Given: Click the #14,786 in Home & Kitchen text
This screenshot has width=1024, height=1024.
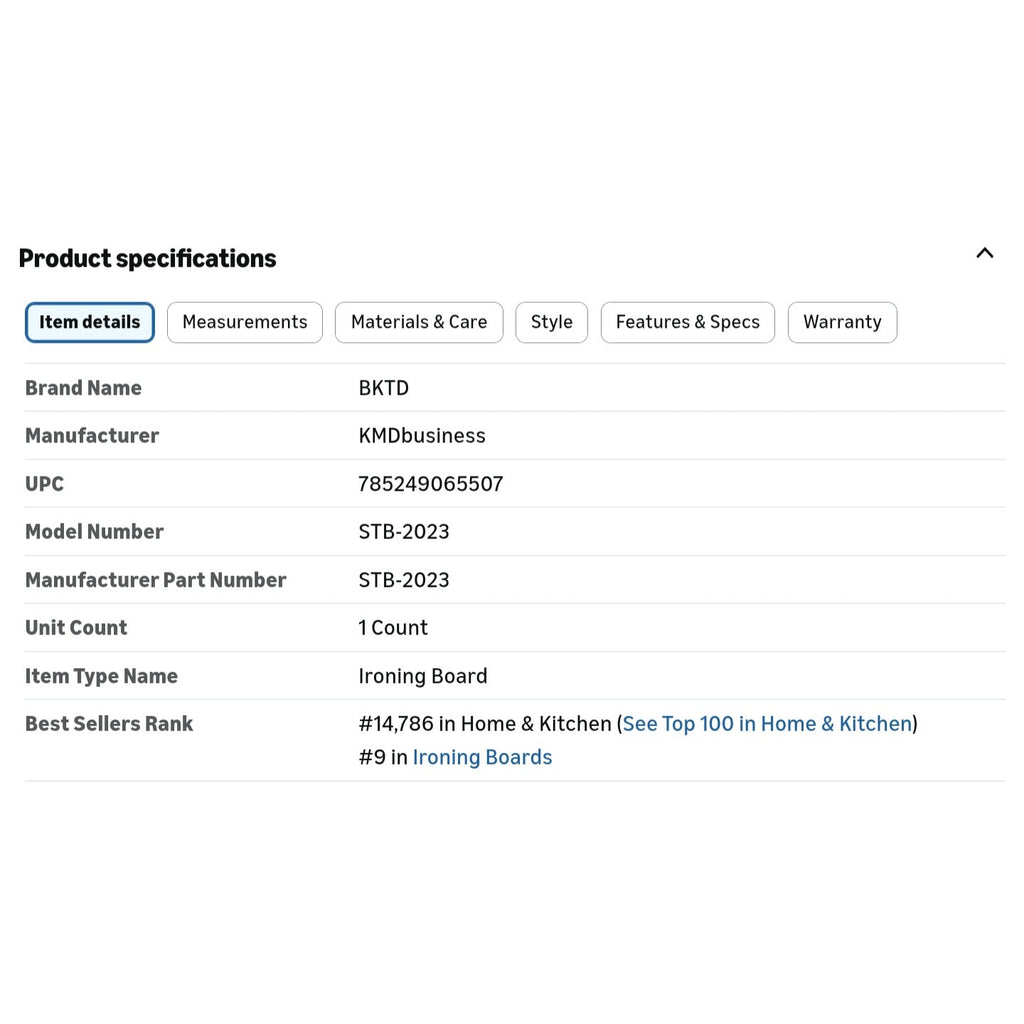Looking at the screenshot, I should click(485, 724).
